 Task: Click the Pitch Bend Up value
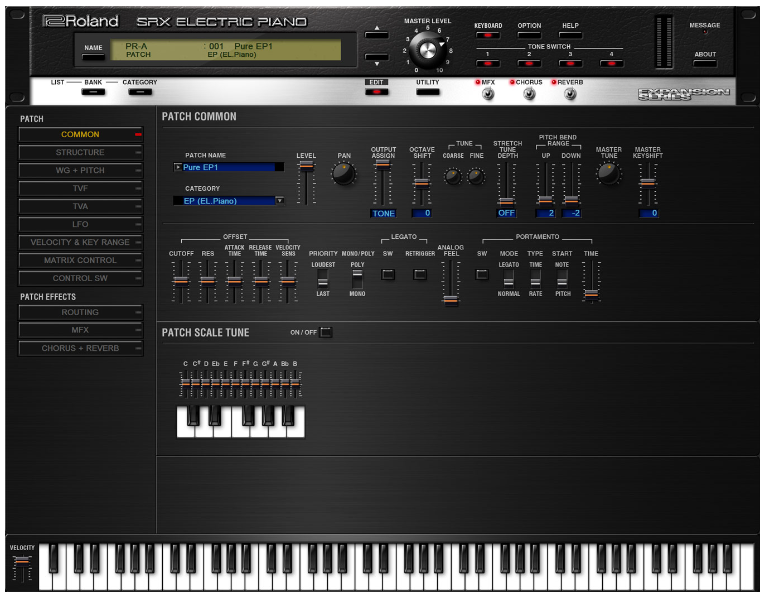(x=545, y=213)
